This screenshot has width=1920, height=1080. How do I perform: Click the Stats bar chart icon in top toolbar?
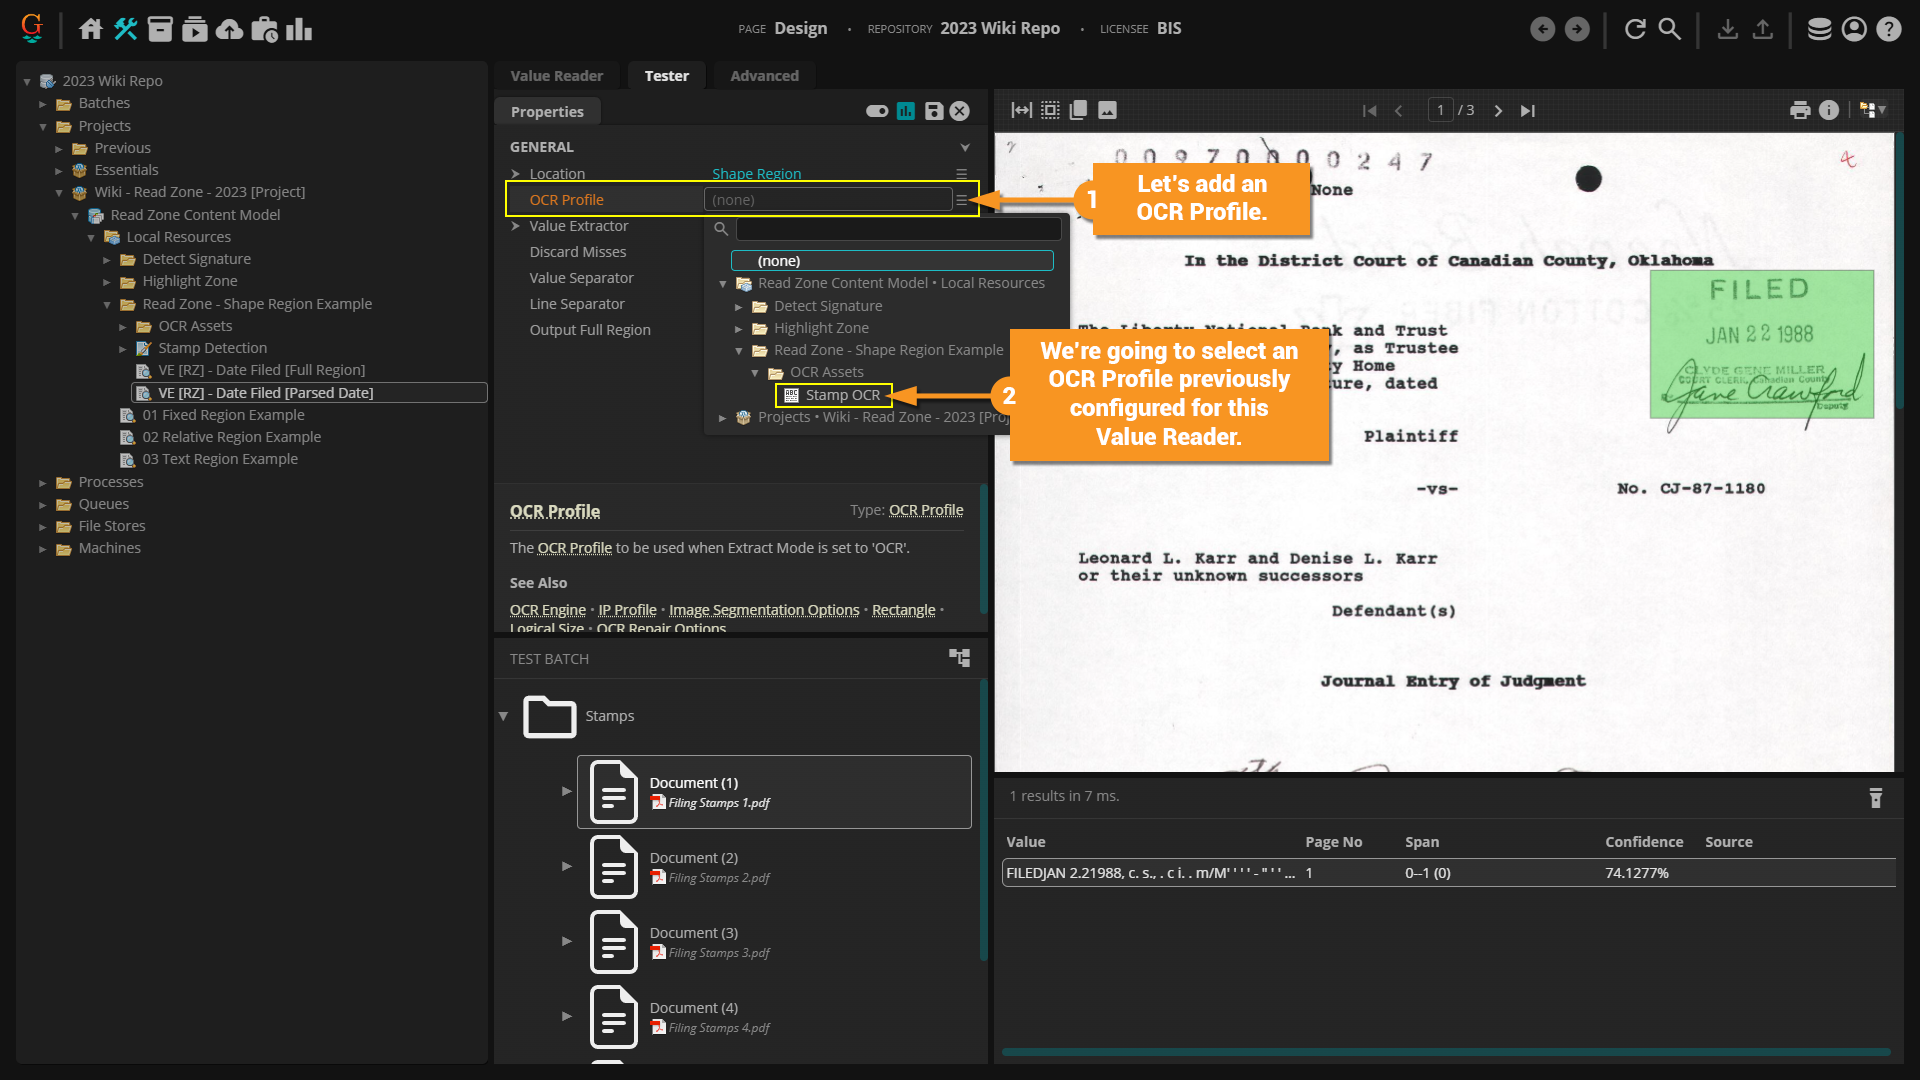point(299,29)
